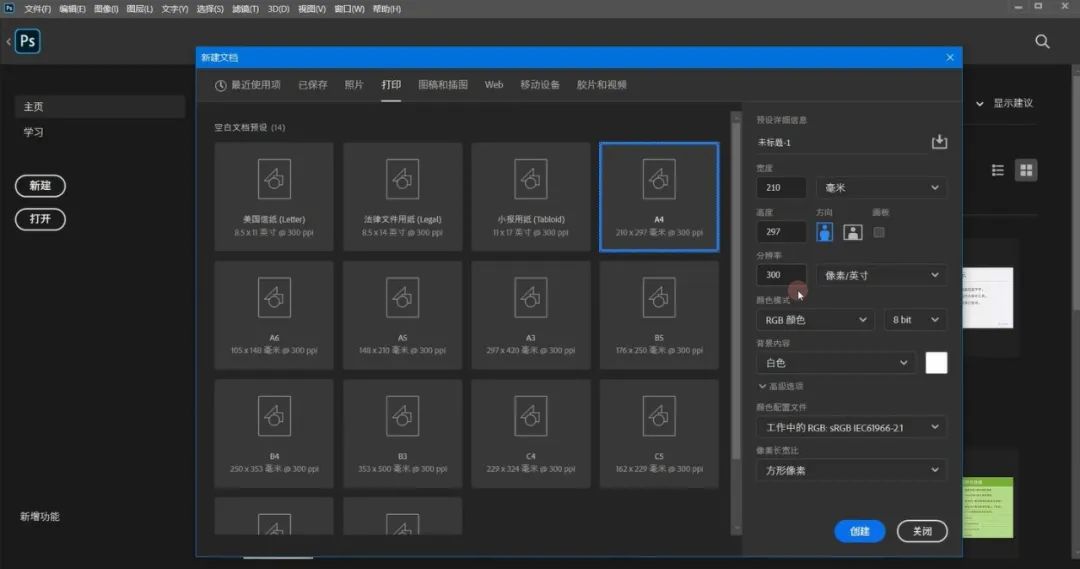Click the 新建 button on home screen
Viewport: 1080px width, 569px height.
[x=40, y=185]
